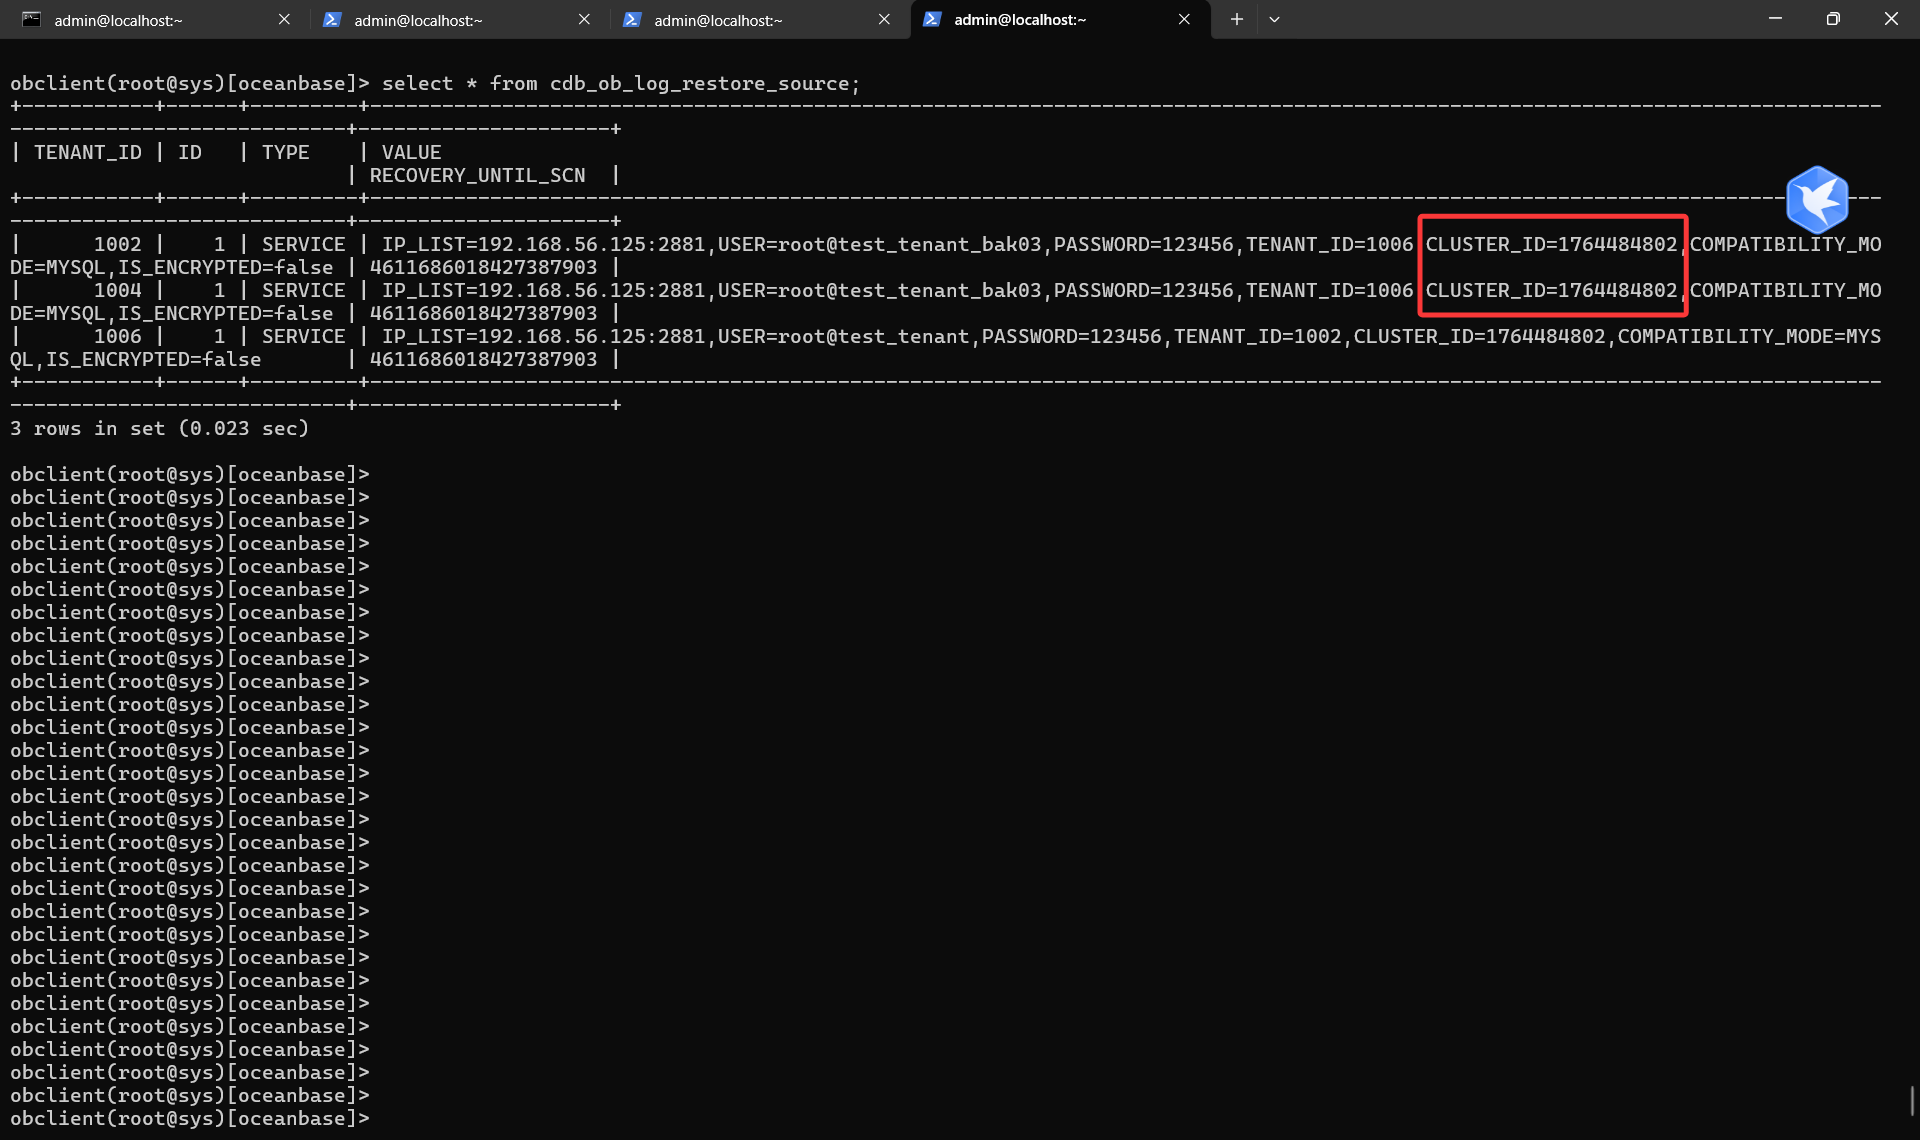Image resolution: width=1920 pixels, height=1140 pixels.
Task: Switch to second admin@localhost tab title
Action: (x=418, y=20)
